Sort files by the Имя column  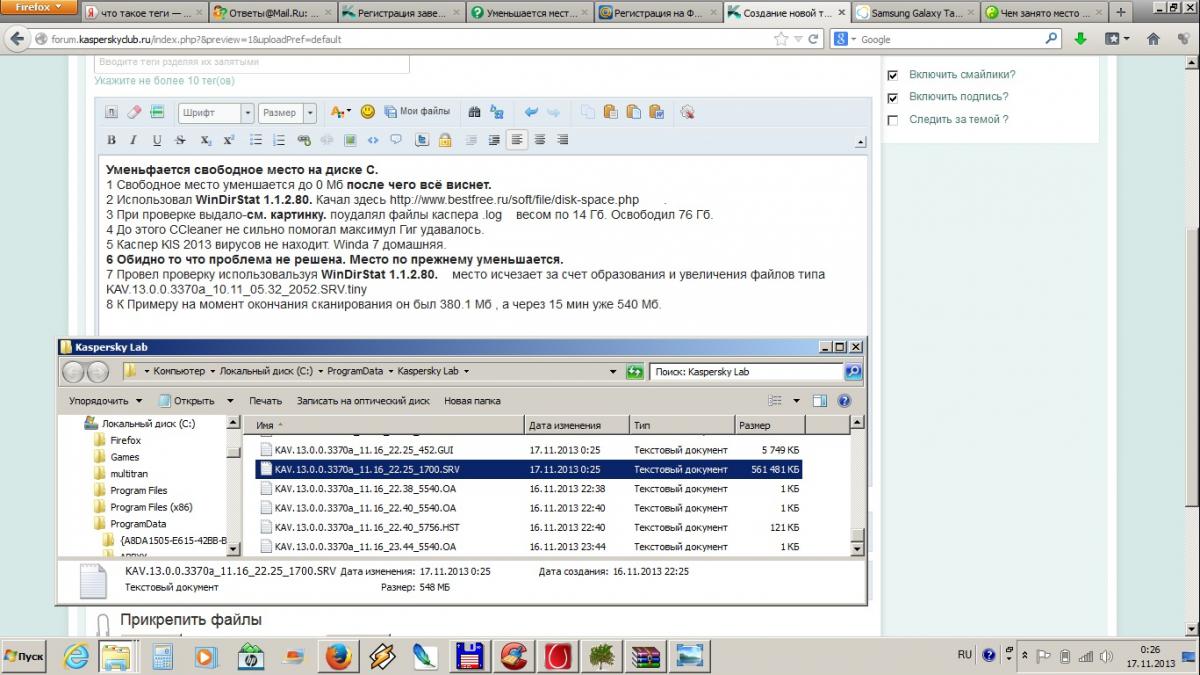385,425
